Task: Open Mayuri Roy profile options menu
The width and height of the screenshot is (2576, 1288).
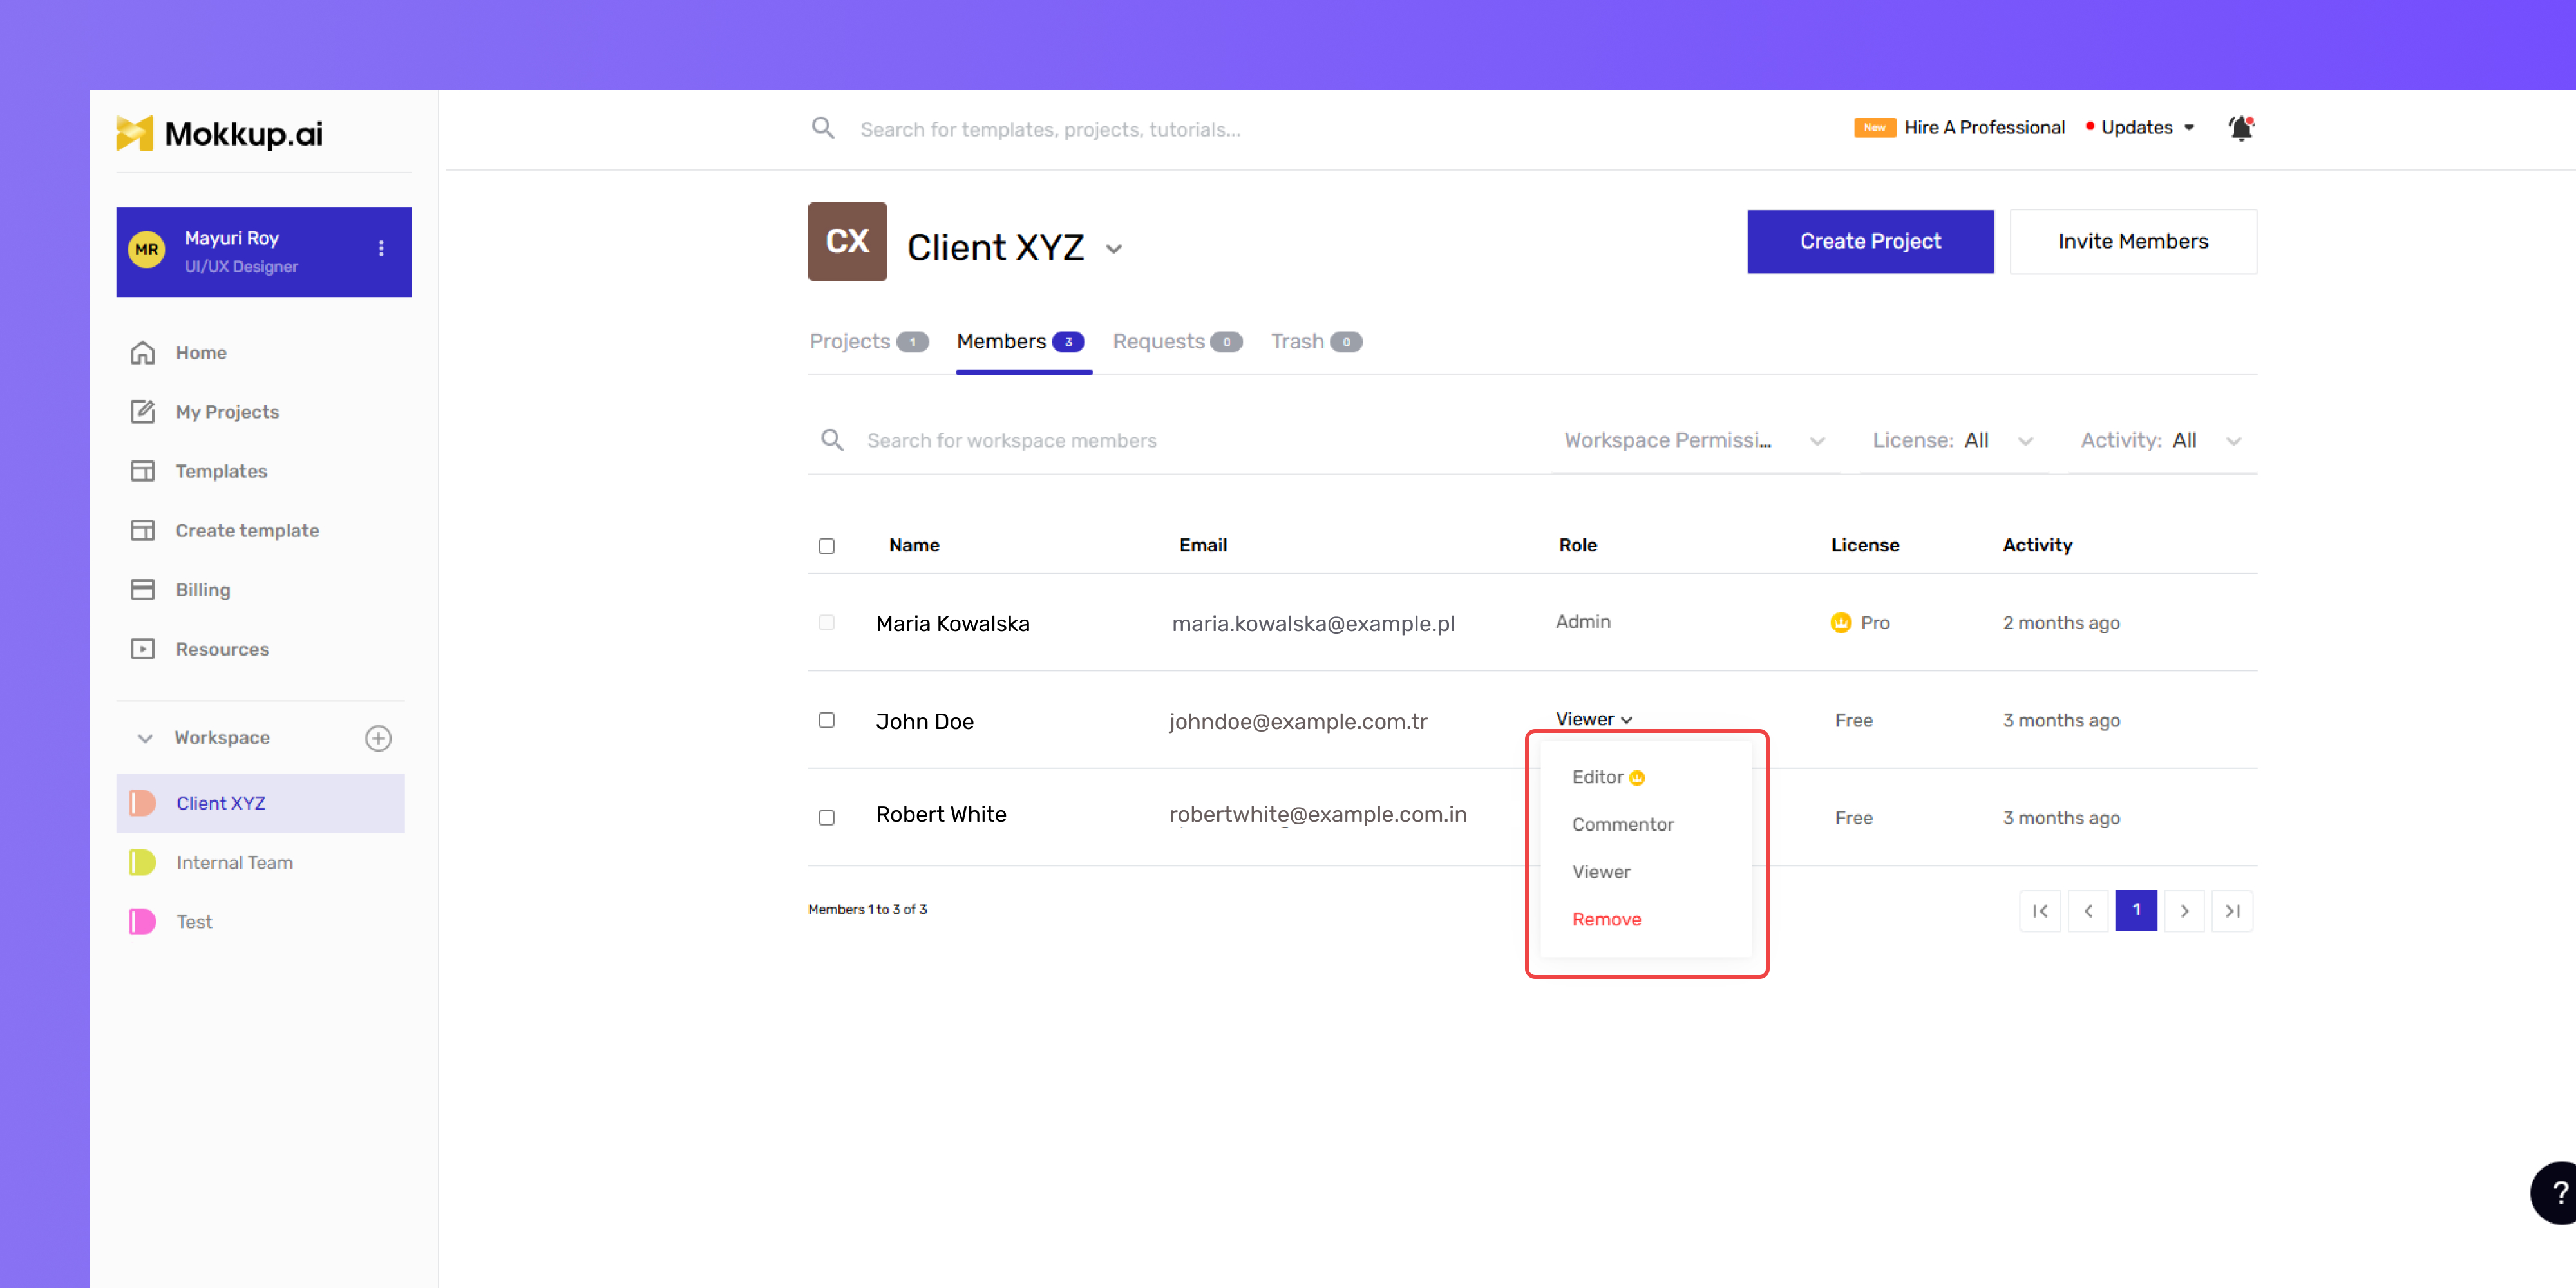Action: (381, 248)
